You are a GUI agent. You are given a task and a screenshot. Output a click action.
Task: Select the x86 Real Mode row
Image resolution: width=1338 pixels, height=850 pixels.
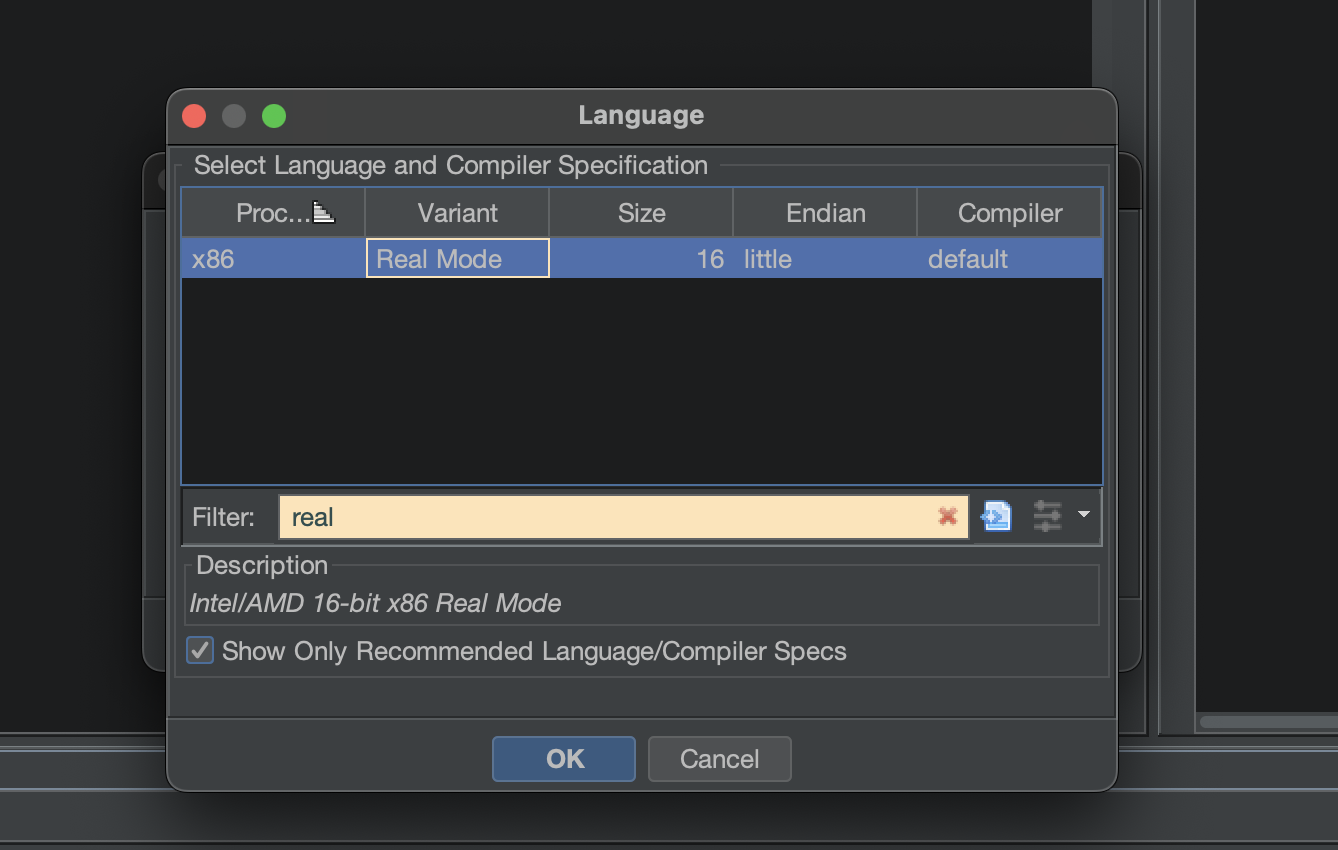(642, 259)
